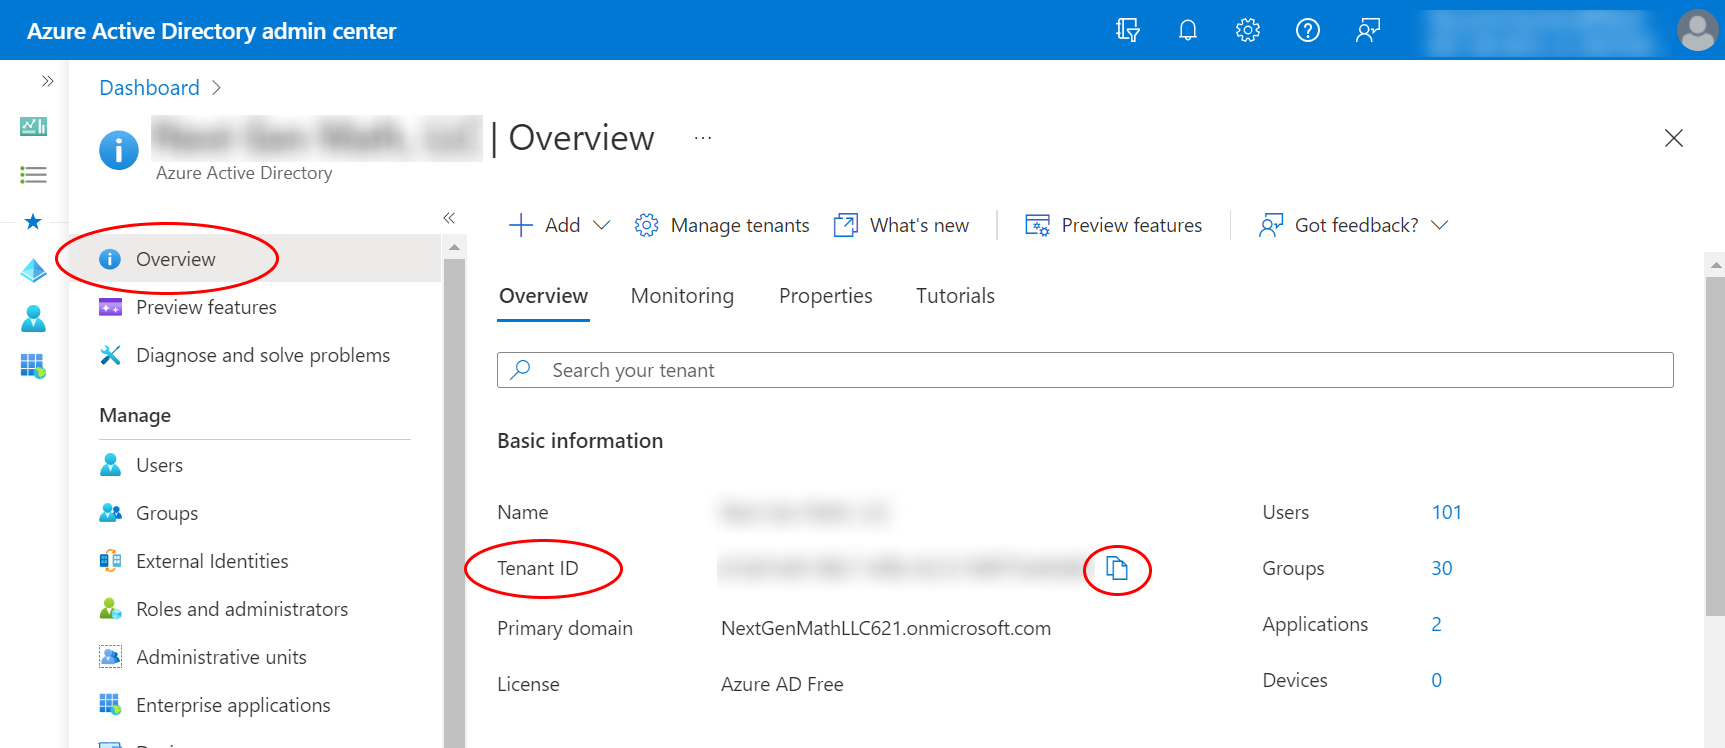Open the help question mark icon

click(1308, 30)
